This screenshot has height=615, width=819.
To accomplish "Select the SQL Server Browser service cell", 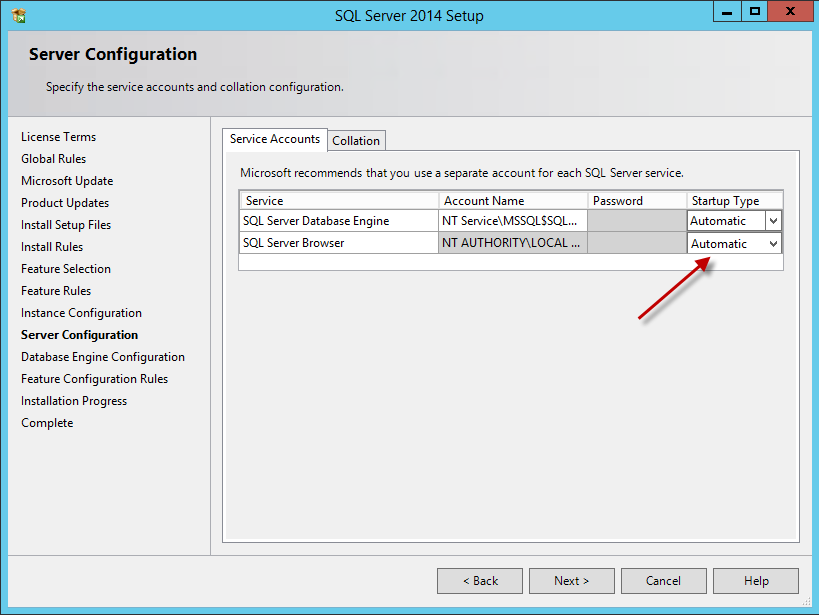I will 338,243.
